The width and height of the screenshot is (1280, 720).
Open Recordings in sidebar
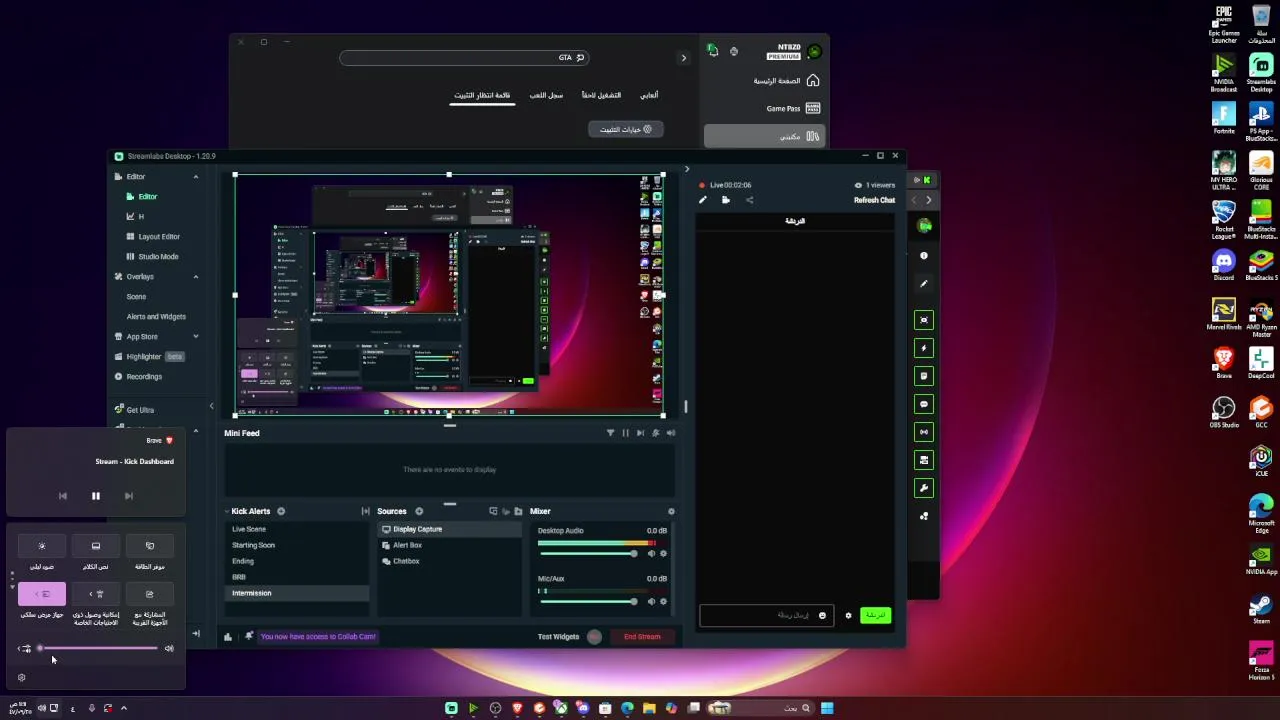(x=144, y=377)
